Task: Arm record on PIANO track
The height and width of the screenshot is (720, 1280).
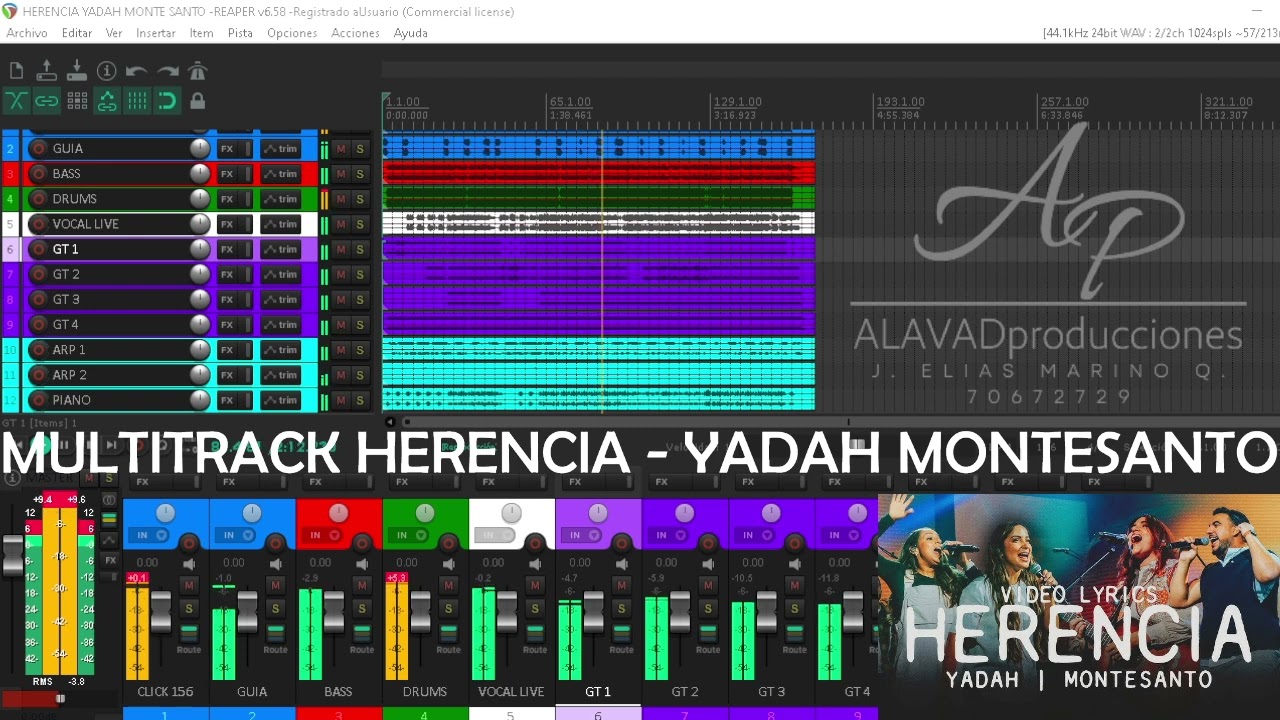Action: [39, 400]
